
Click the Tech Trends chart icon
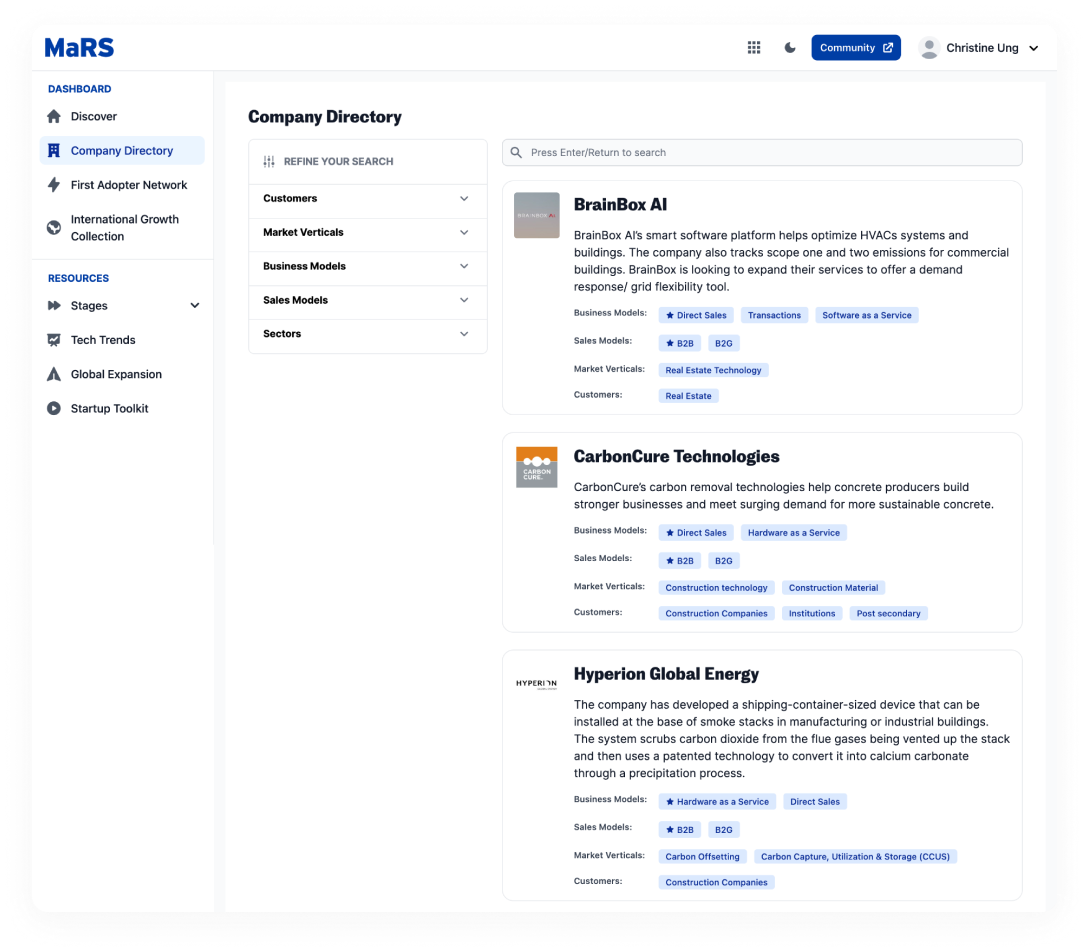(x=54, y=340)
